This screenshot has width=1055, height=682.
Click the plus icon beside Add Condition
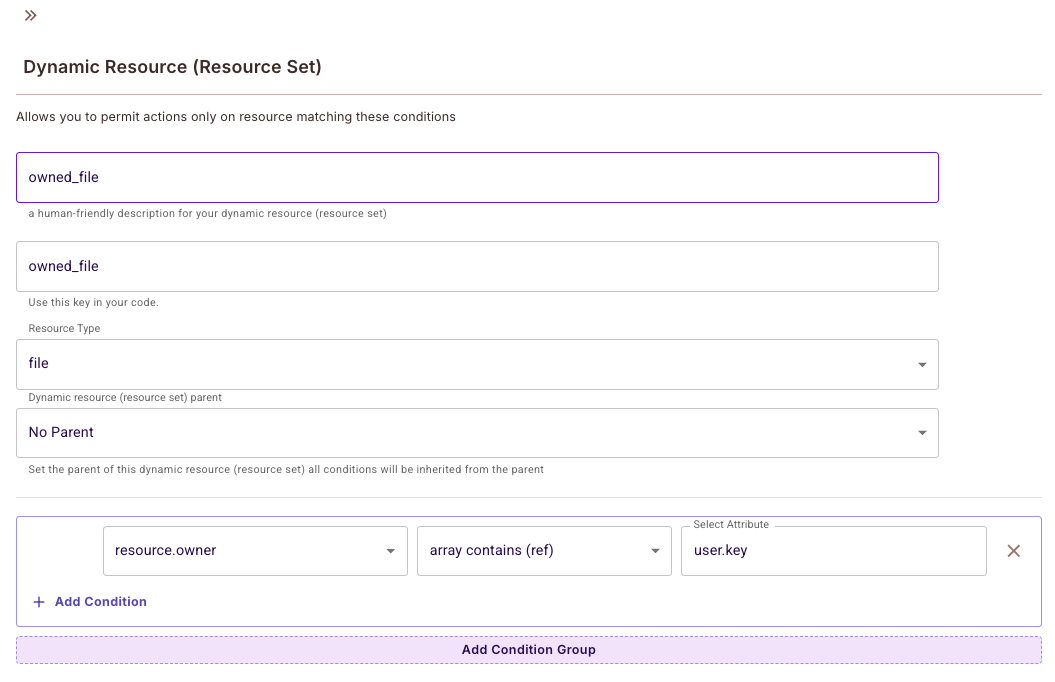point(39,602)
